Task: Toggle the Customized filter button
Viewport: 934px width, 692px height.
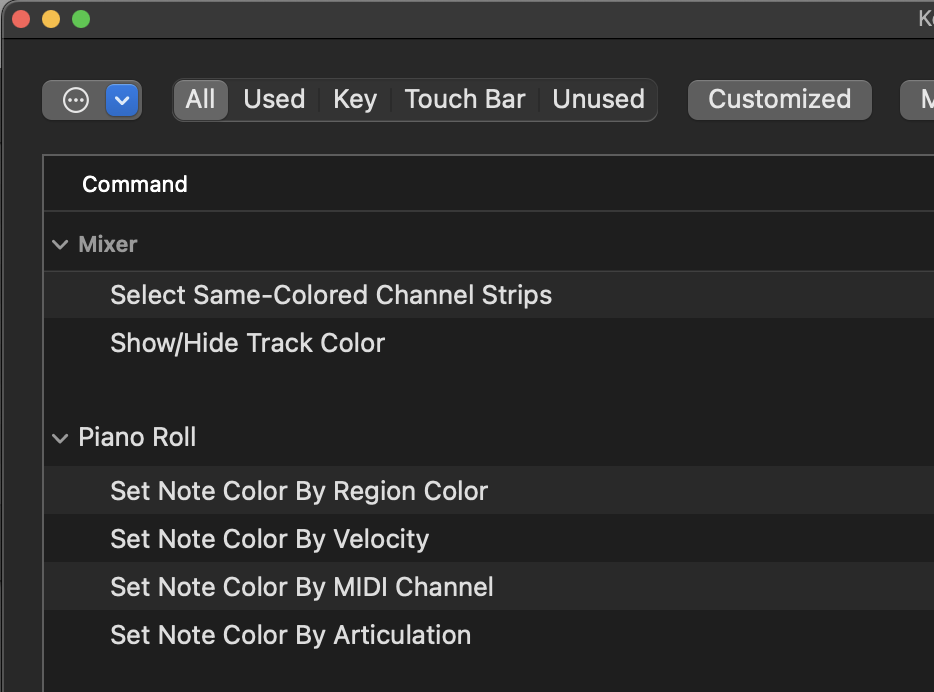Action: click(x=779, y=99)
